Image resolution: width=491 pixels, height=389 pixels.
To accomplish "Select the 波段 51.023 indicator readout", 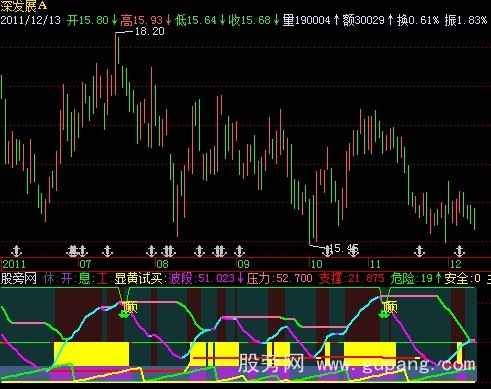I will click(206, 278).
